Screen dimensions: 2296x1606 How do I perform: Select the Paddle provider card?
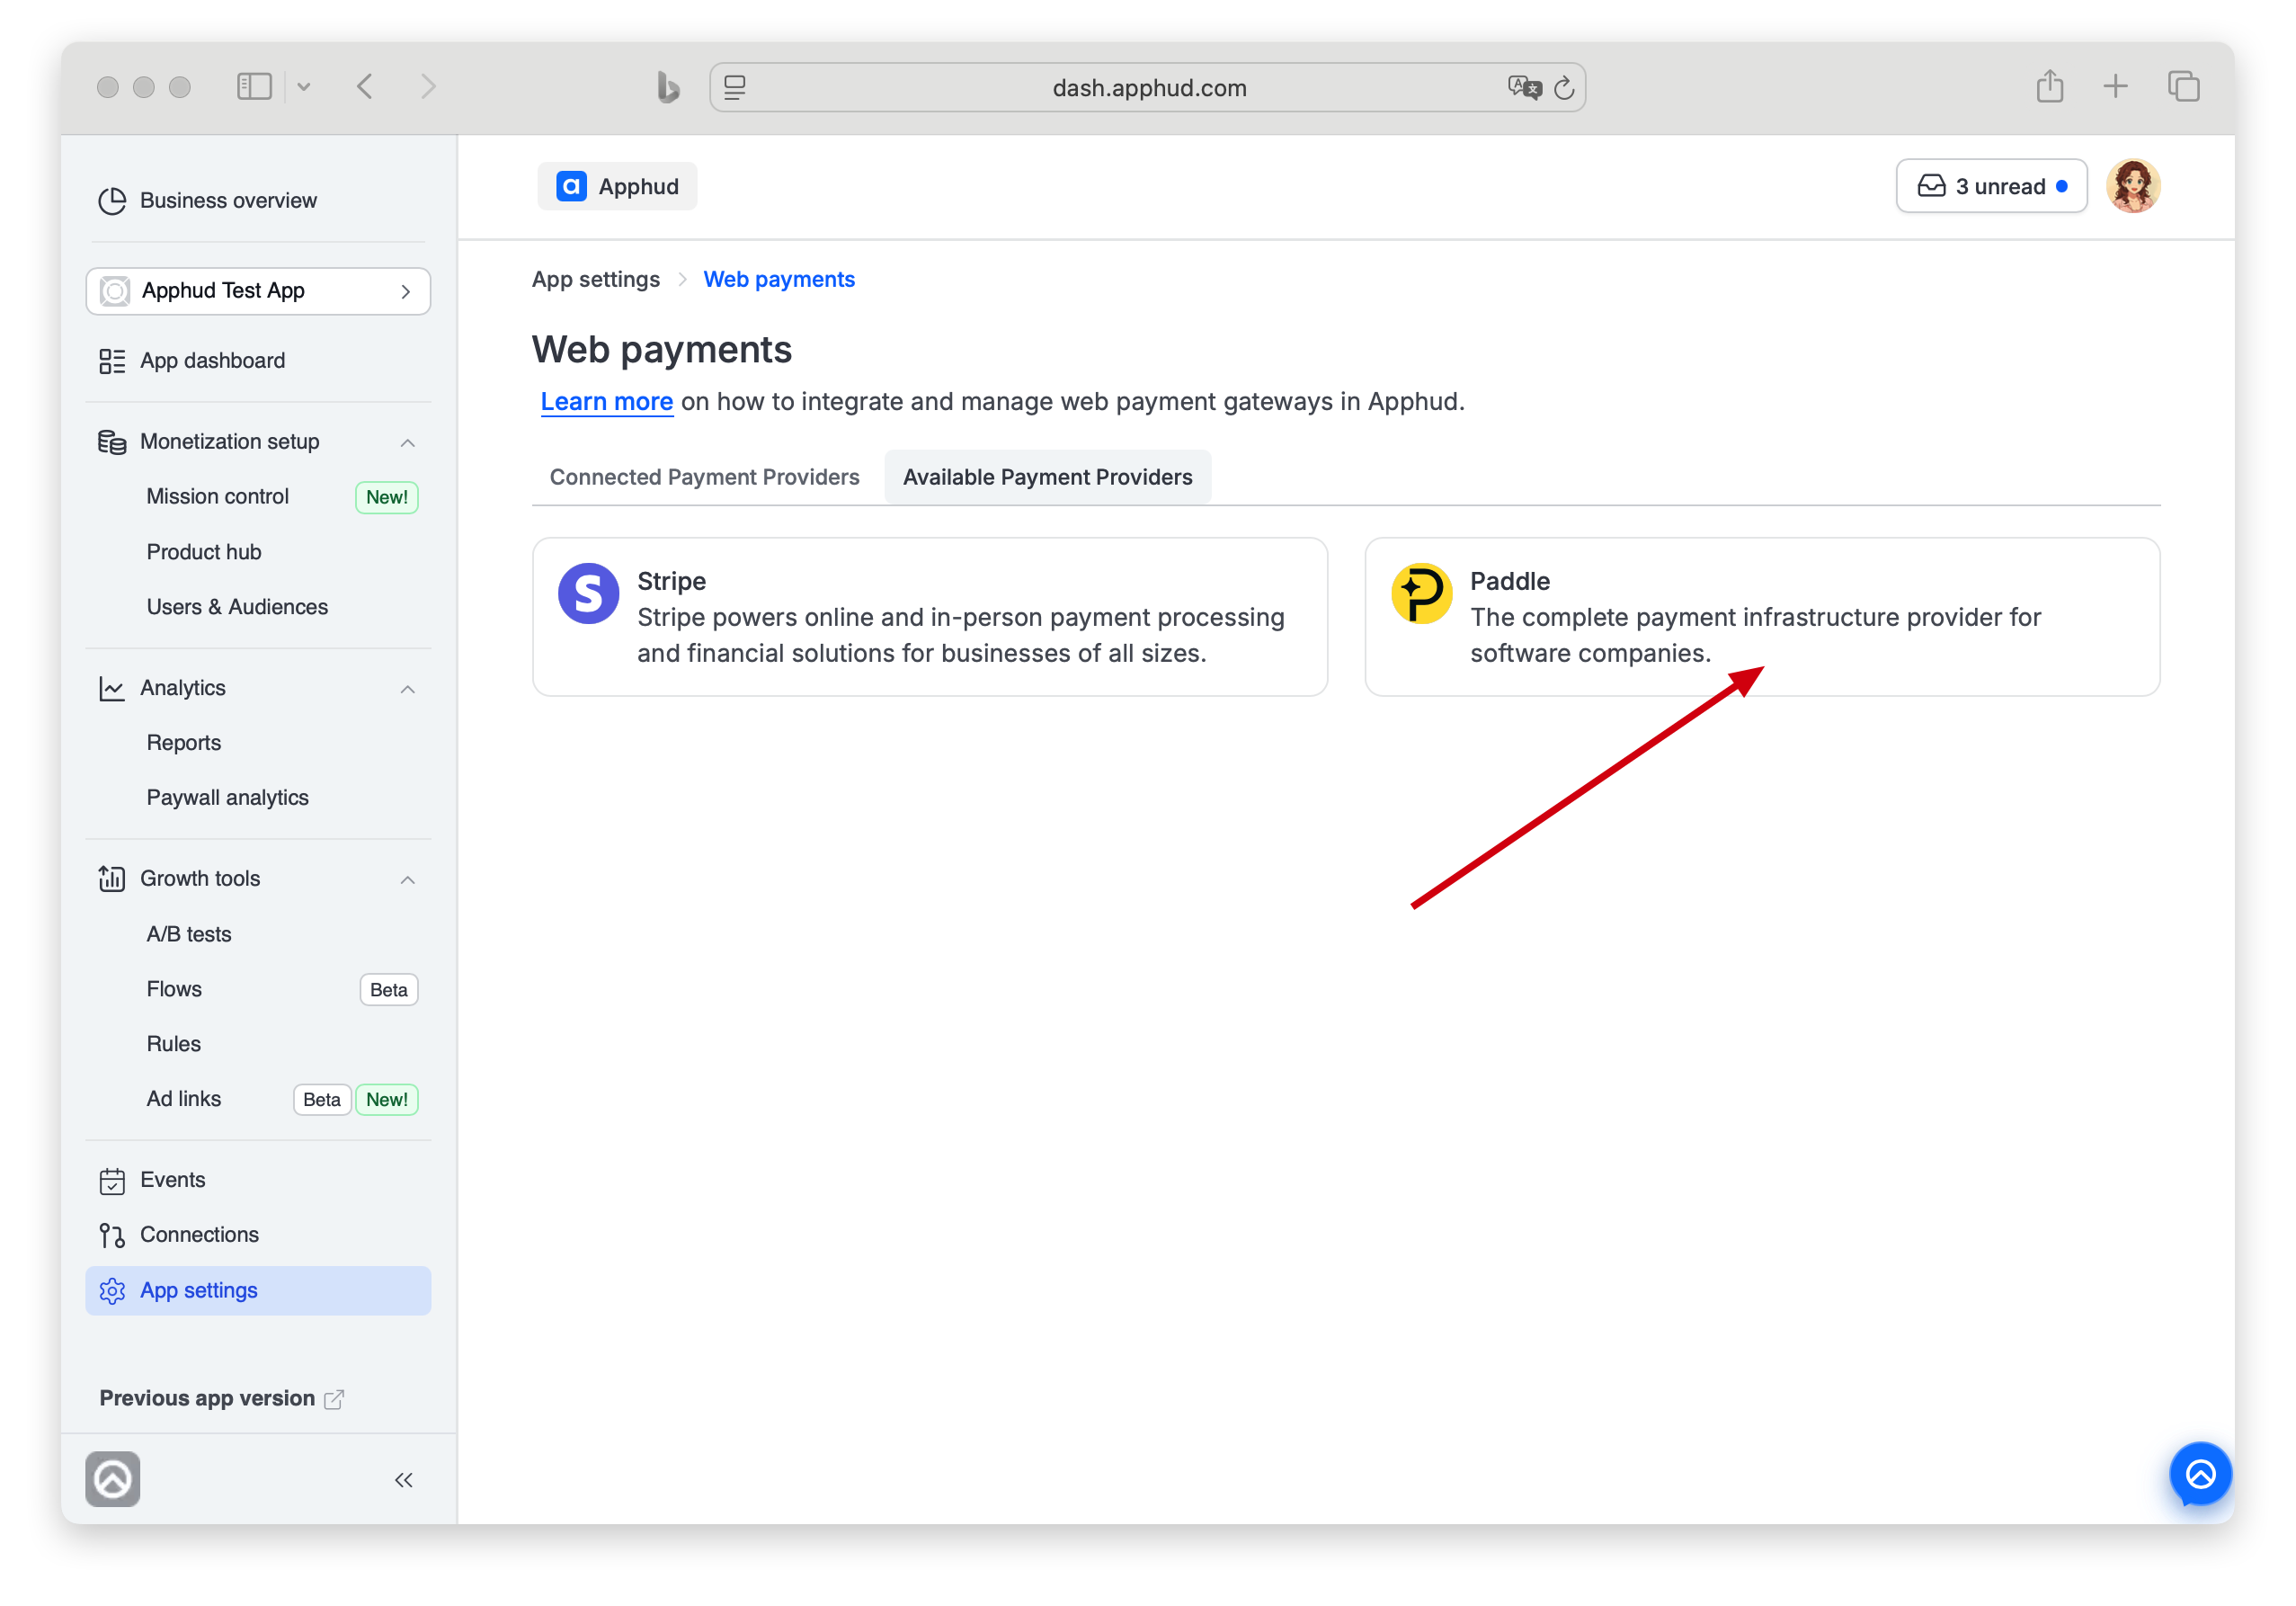point(1762,617)
